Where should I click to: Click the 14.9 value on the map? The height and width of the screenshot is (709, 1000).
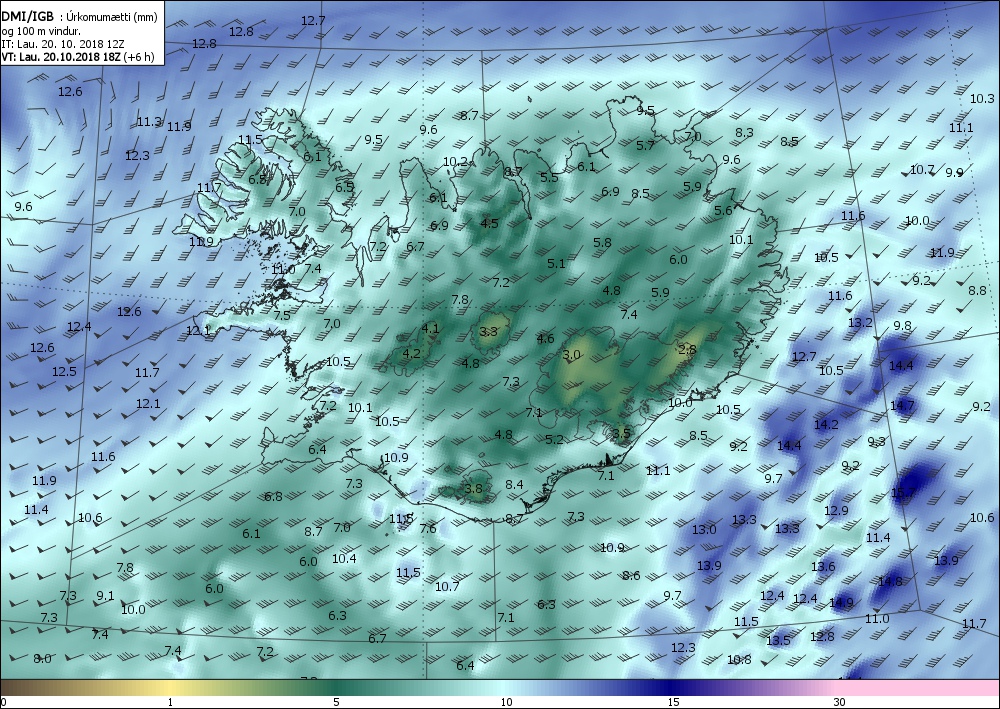click(841, 603)
